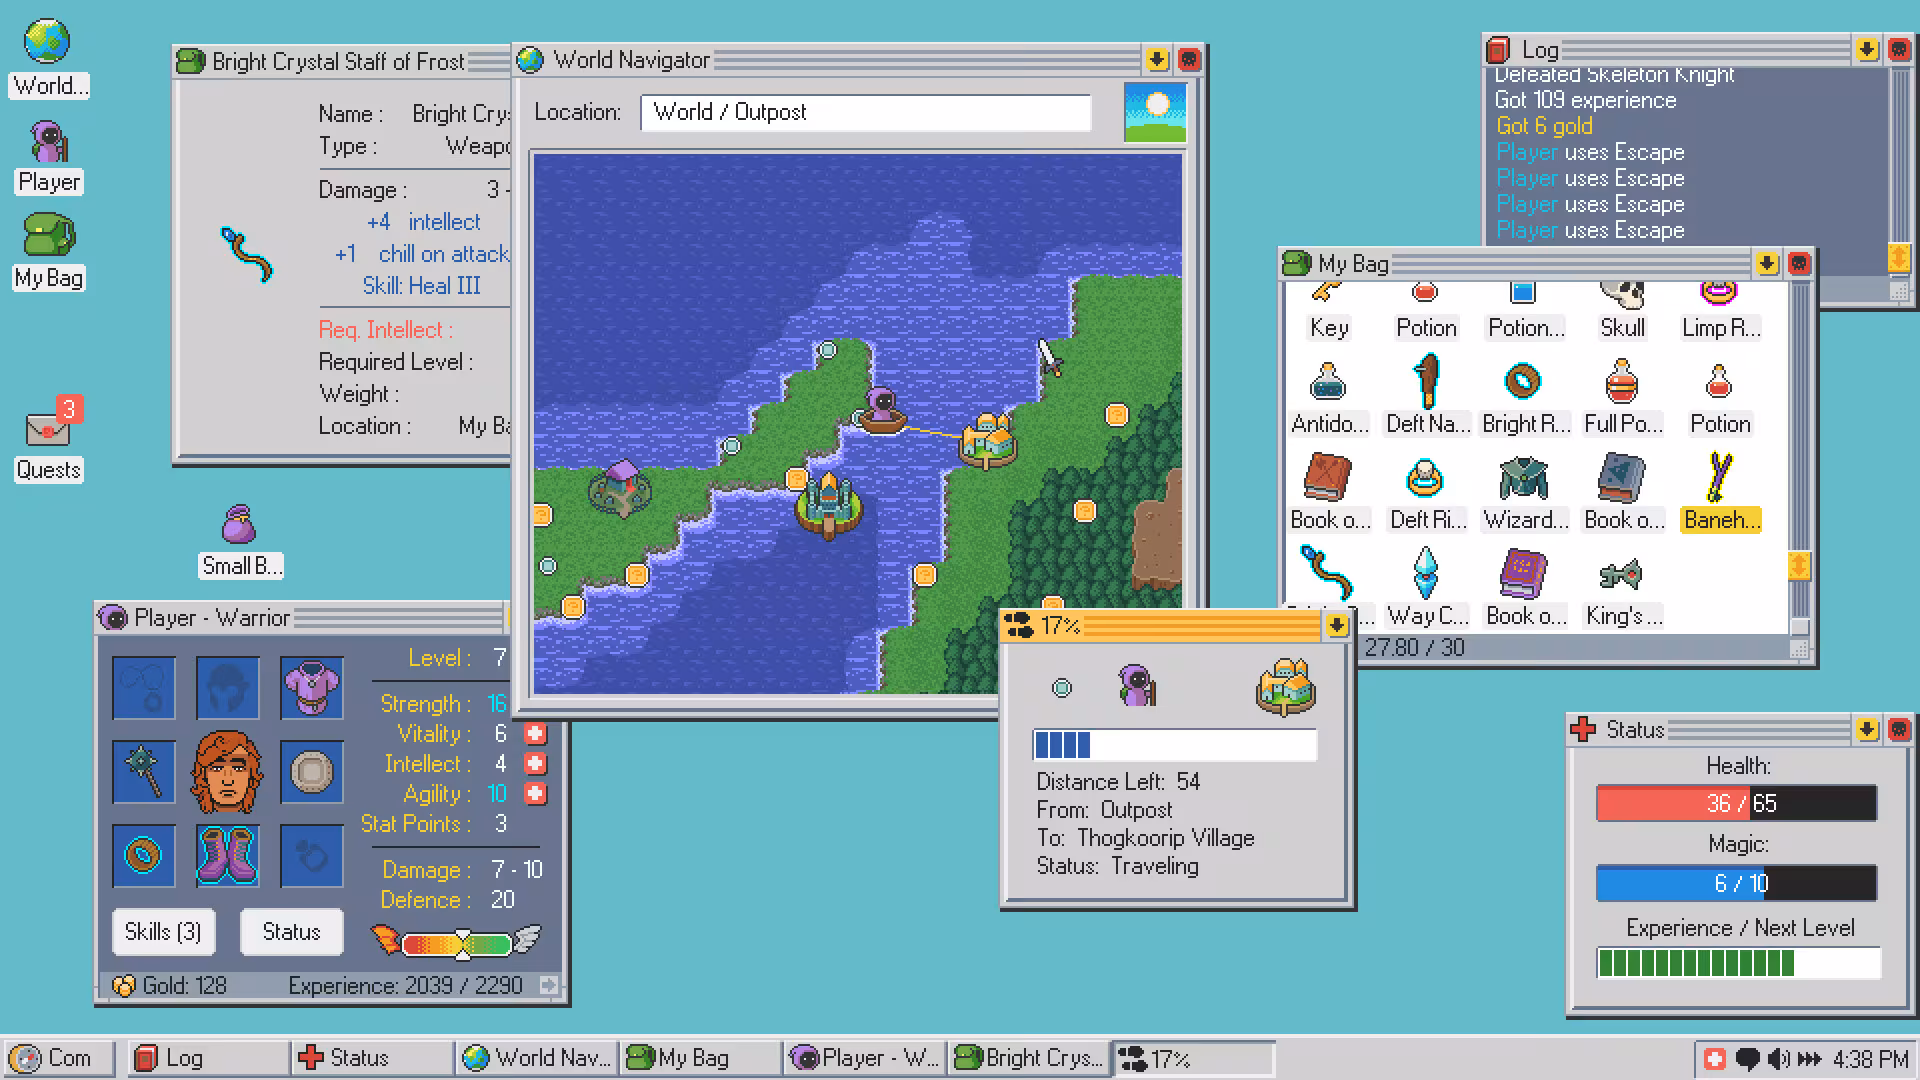This screenshot has width=1920, height=1080.
Task: Select the Antidote potion in bag
Action: click(x=1329, y=398)
